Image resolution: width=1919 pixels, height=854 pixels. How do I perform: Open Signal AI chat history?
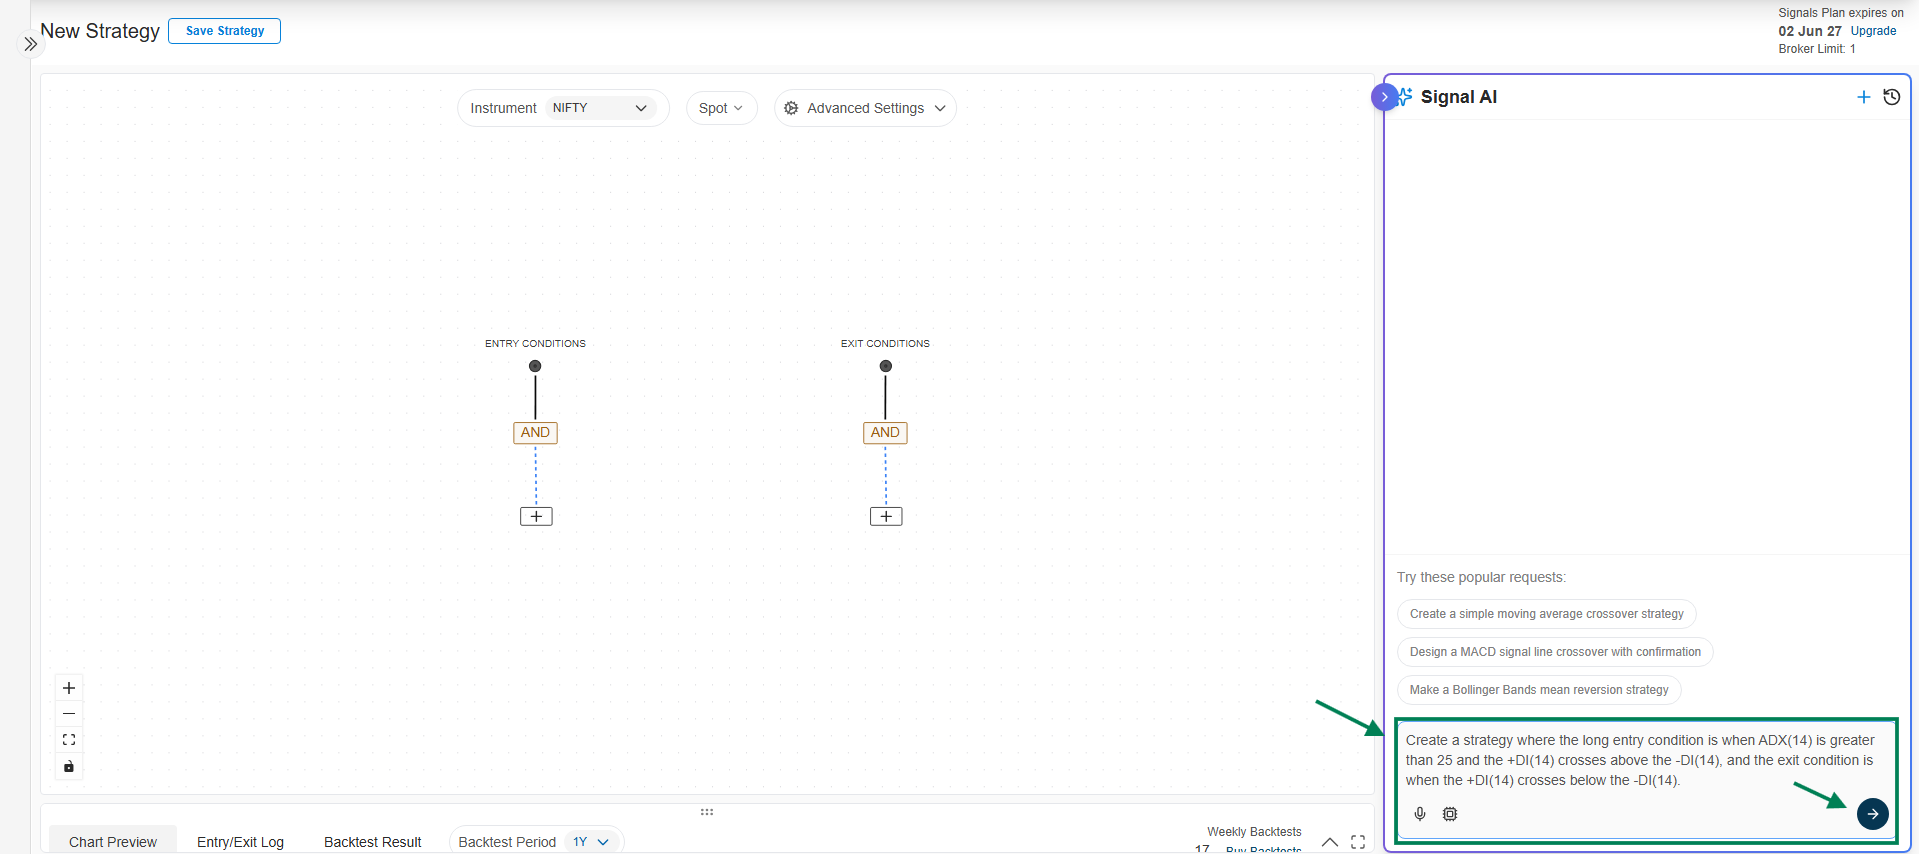point(1891,97)
